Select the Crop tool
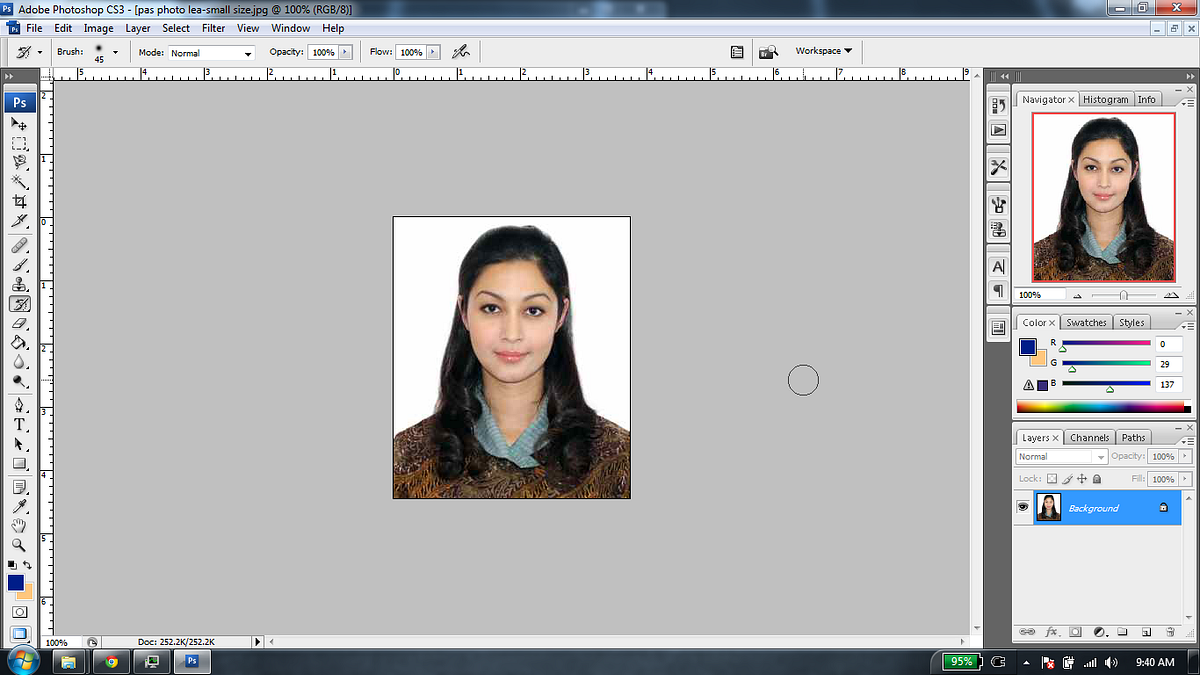Viewport: 1200px width, 675px height. tap(18, 200)
